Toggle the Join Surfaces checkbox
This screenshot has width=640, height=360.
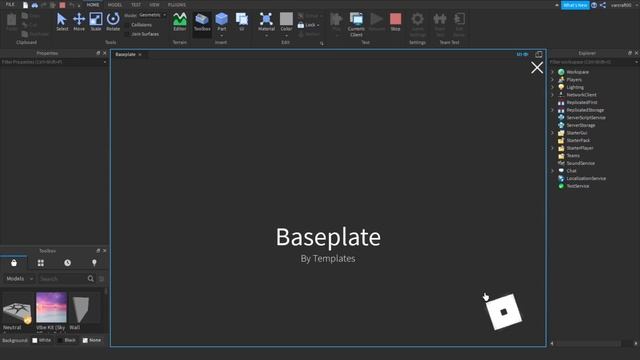[x=127, y=34]
